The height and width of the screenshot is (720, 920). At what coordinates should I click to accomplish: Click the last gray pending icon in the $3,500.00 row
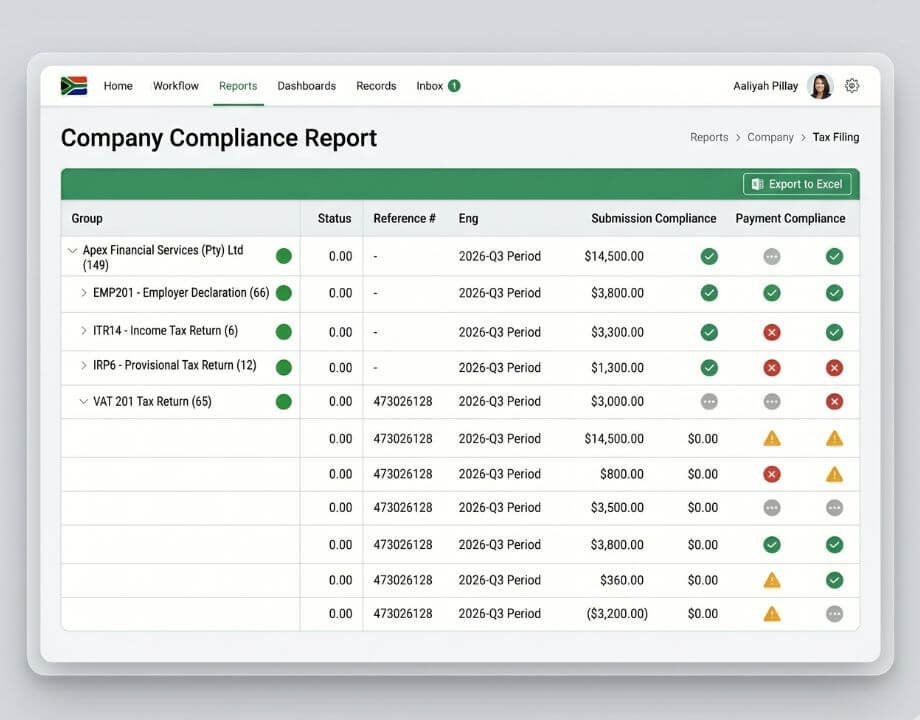[834, 508]
